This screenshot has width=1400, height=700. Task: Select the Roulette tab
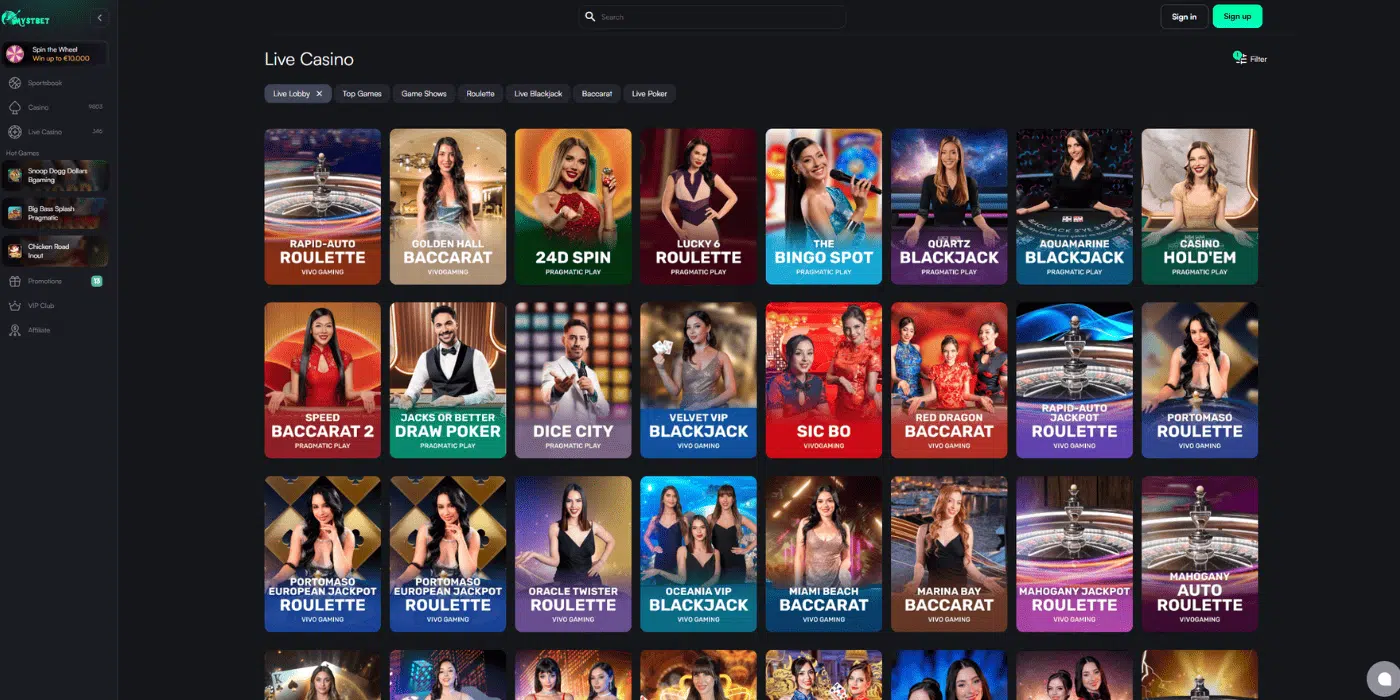click(480, 94)
